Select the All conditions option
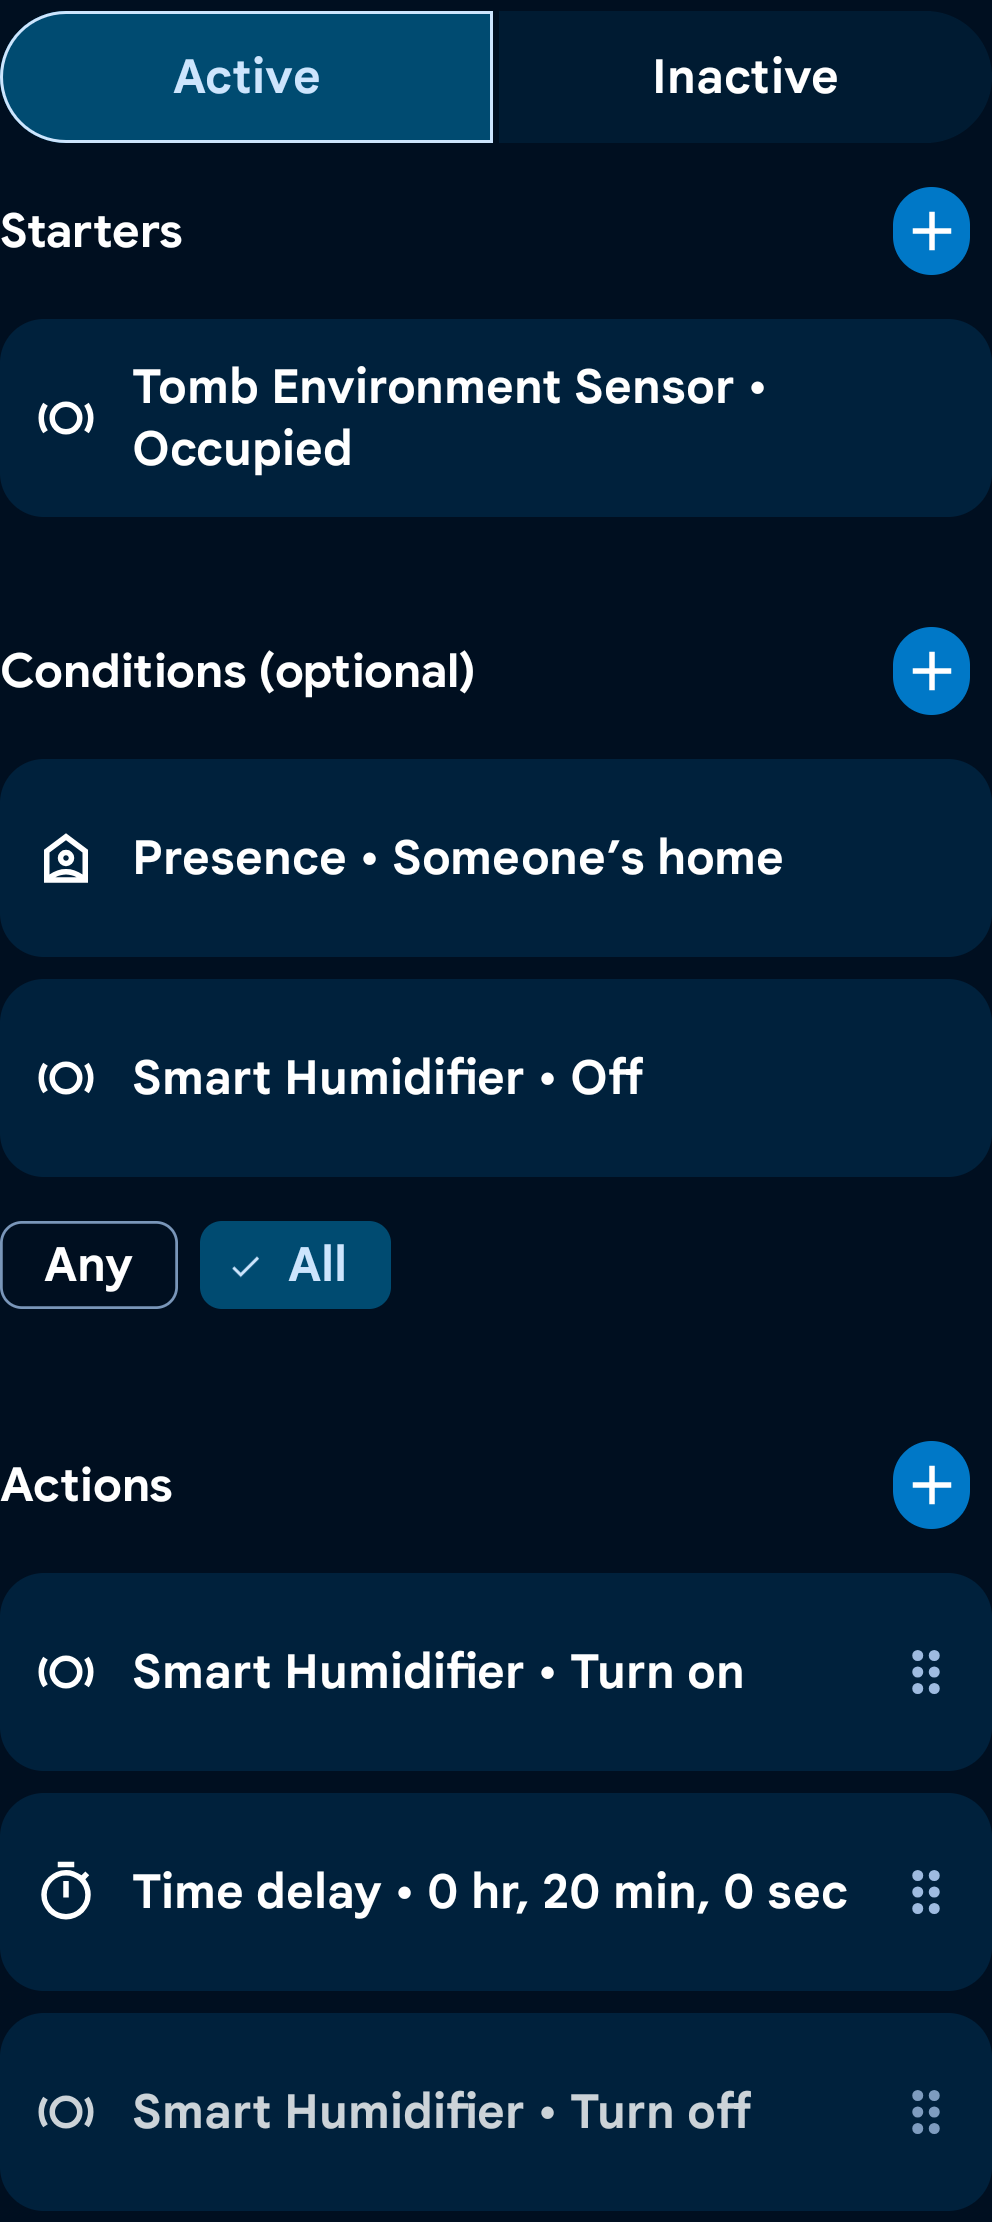This screenshot has height=2222, width=992. [295, 1265]
